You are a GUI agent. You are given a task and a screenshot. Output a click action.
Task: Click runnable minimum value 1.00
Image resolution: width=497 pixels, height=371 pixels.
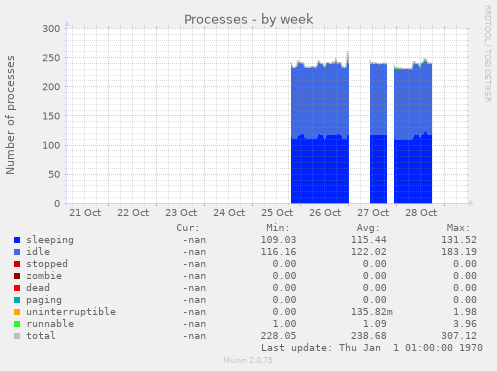(284, 324)
